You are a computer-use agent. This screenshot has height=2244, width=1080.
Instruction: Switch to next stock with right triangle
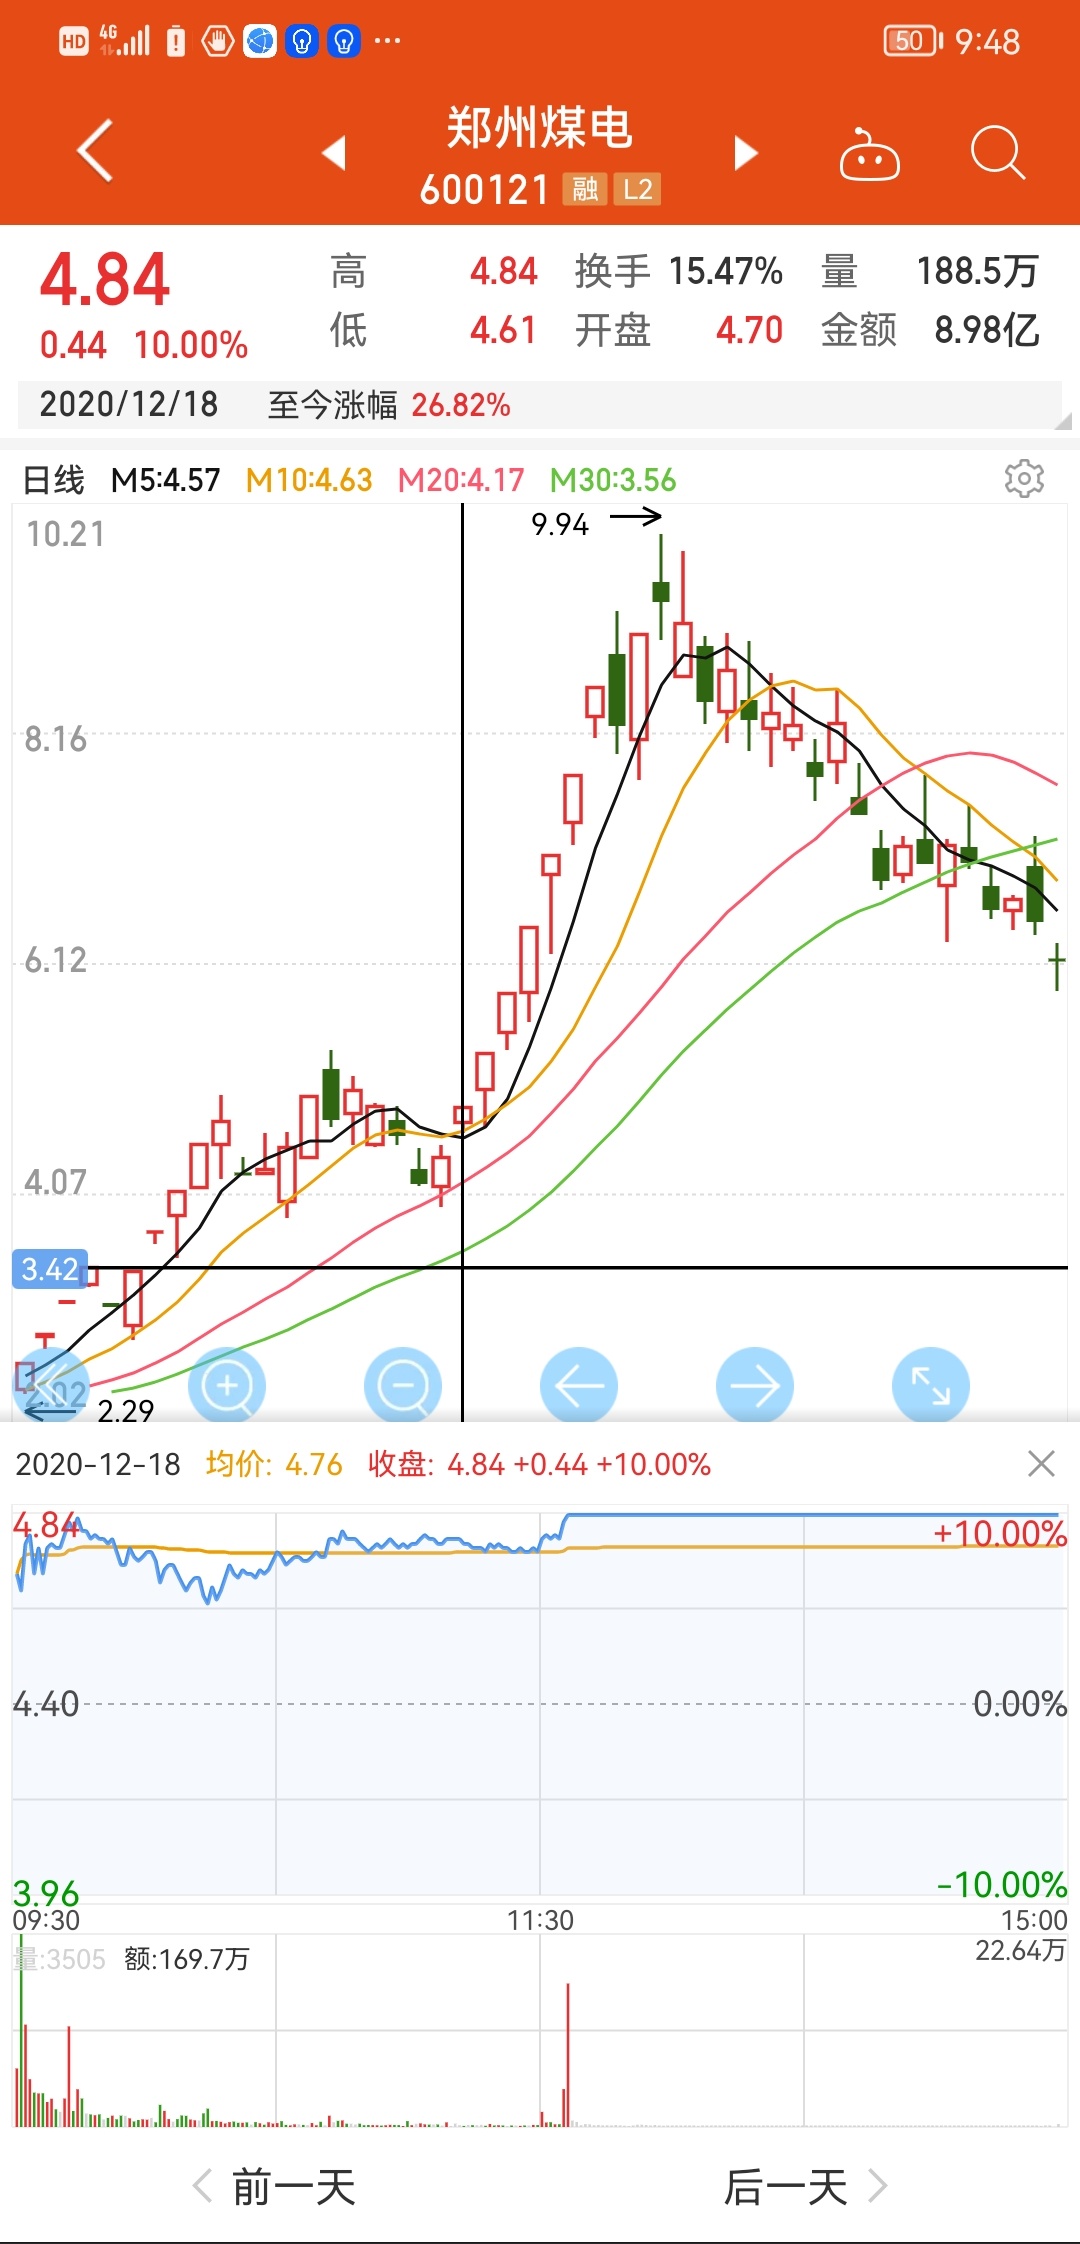745,153
